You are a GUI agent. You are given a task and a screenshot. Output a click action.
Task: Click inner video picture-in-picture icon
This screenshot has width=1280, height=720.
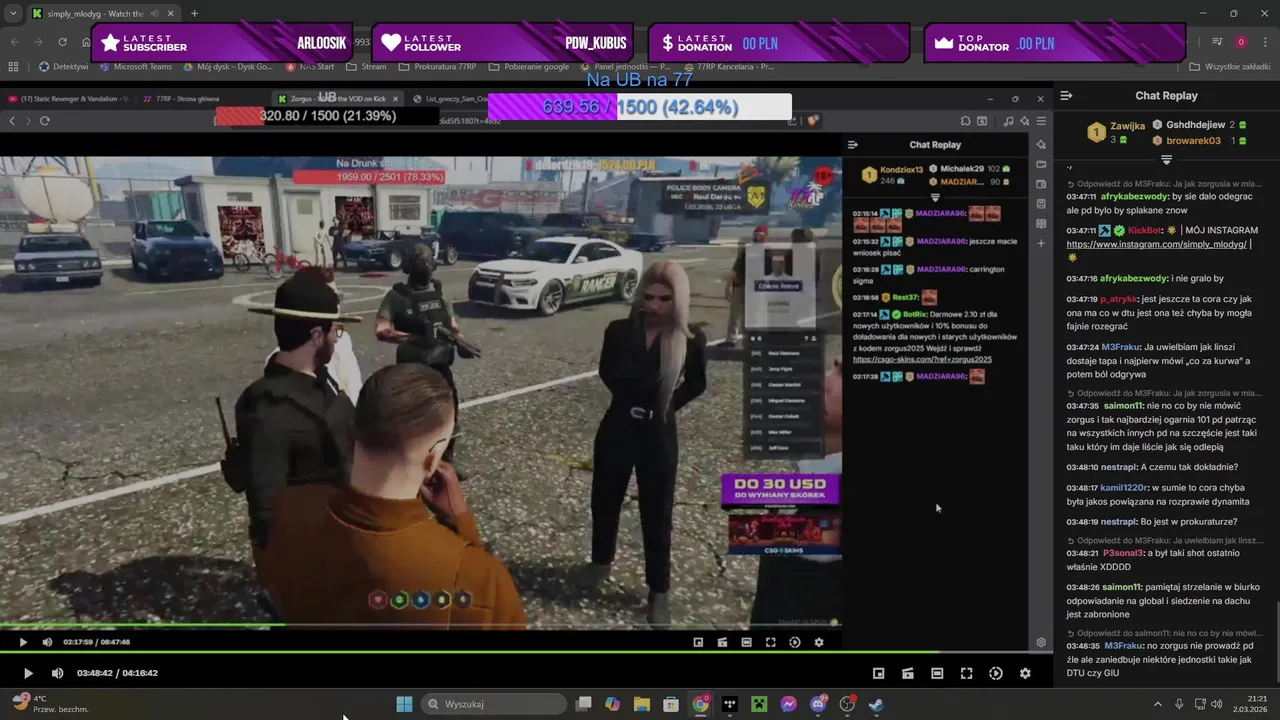pos(698,642)
